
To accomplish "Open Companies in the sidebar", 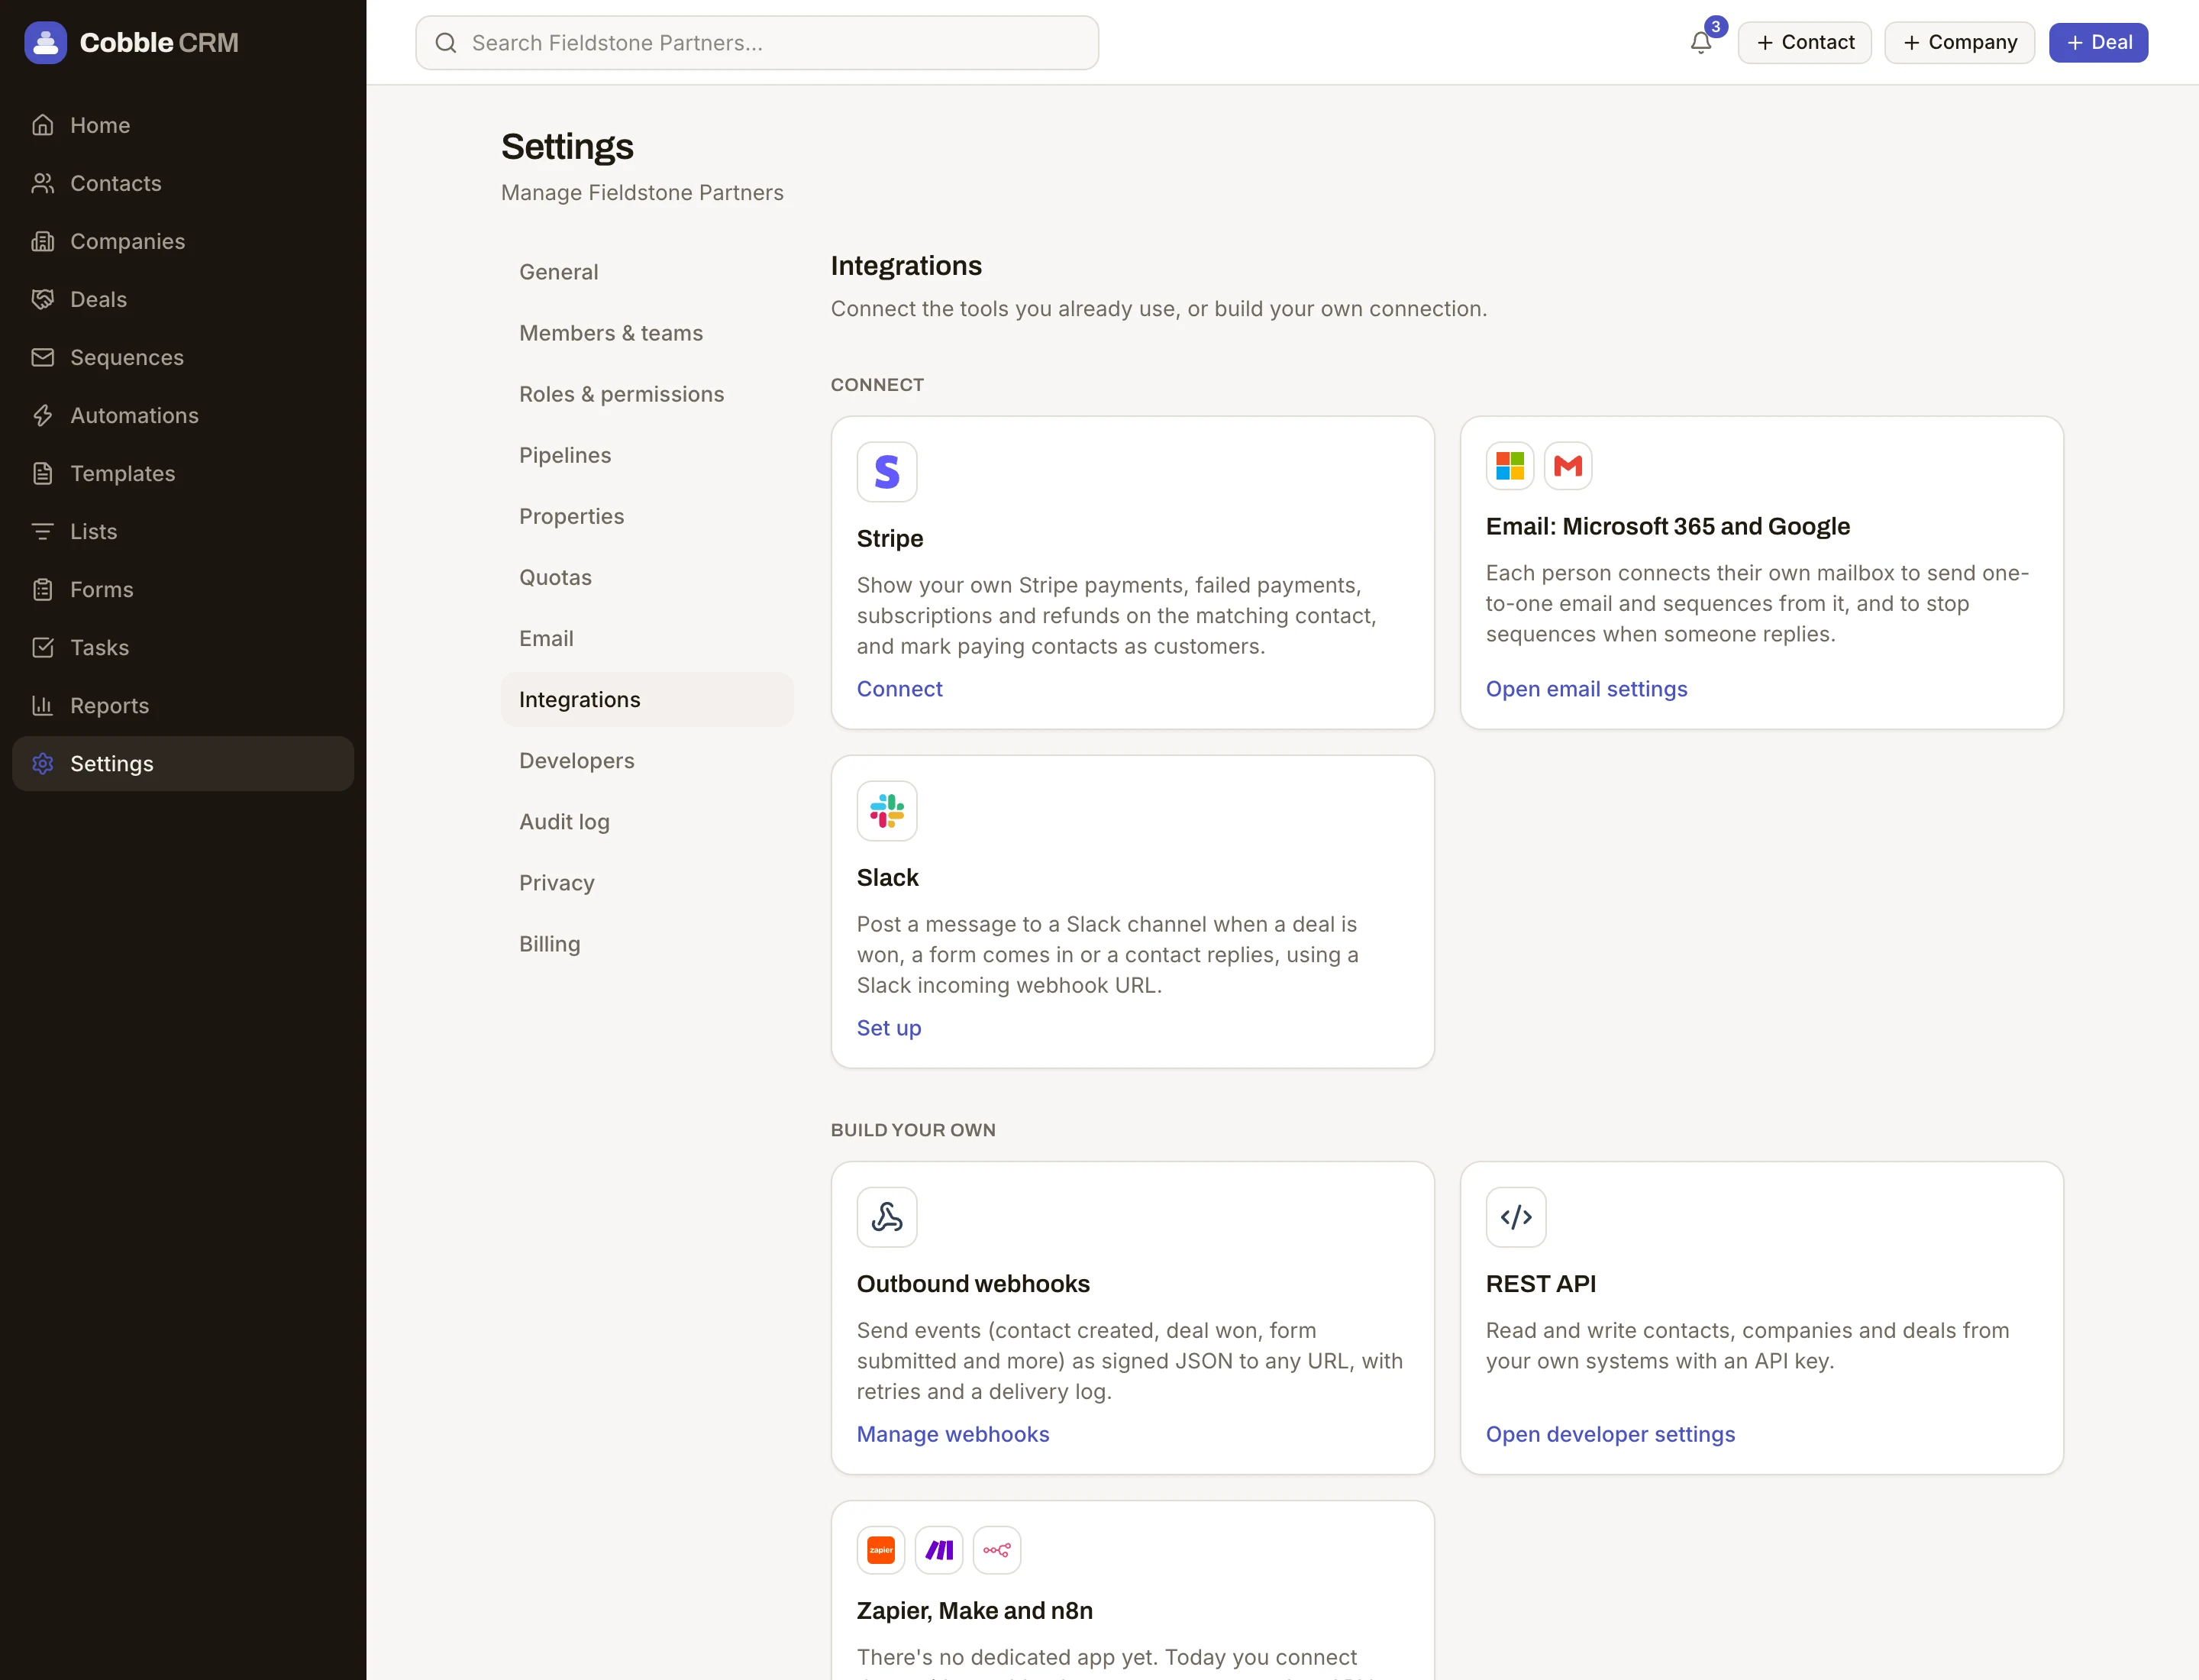I will [183, 241].
